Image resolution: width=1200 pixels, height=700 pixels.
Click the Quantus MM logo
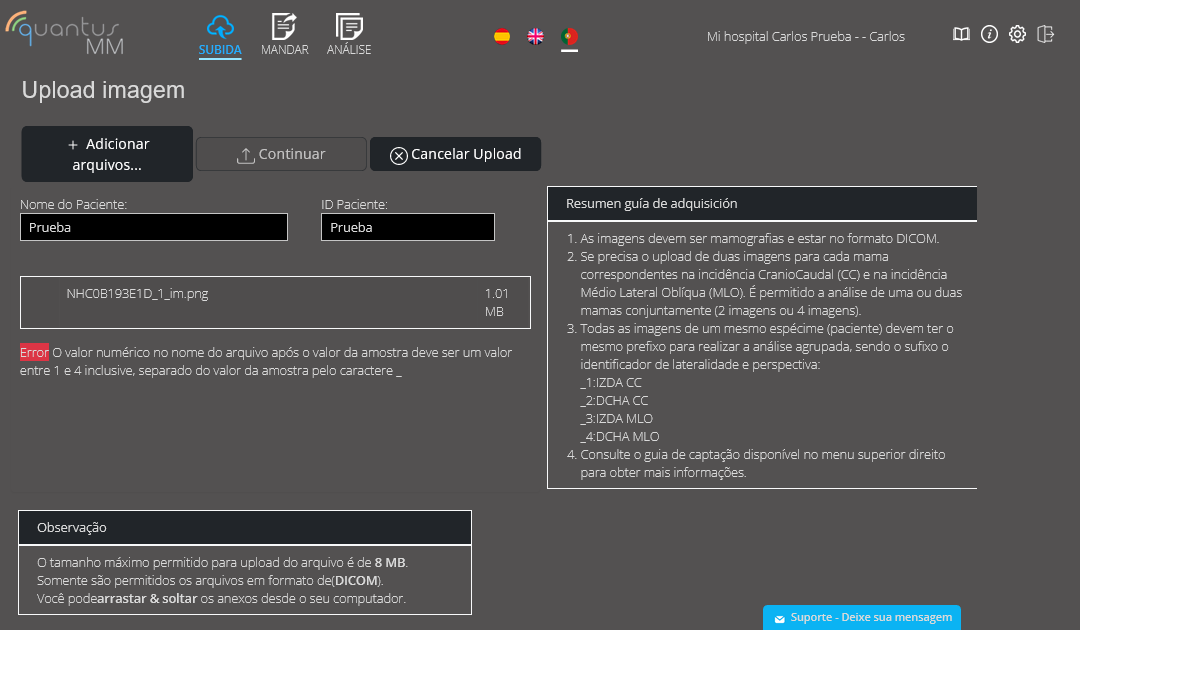click(x=65, y=33)
